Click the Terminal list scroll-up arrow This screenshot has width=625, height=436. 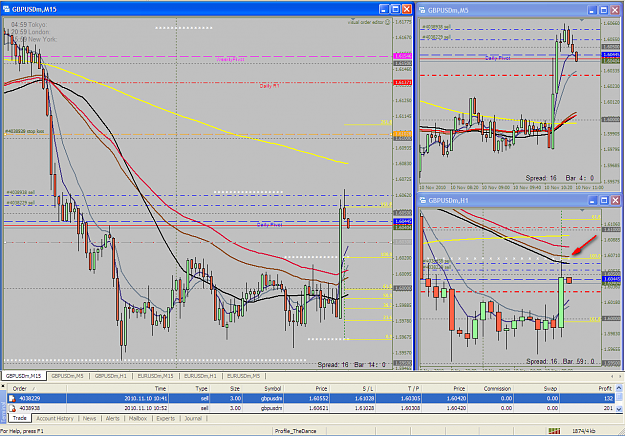coord(619,388)
